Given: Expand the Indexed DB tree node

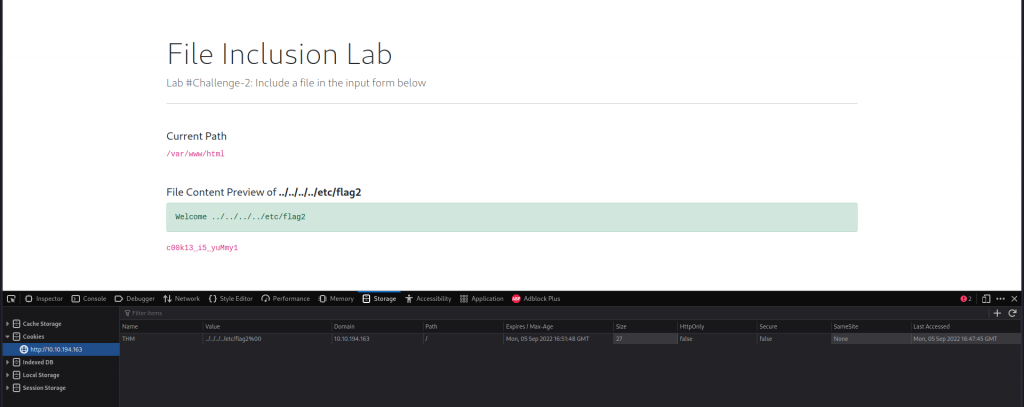Looking at the screenshot, I should pos(7,362).
